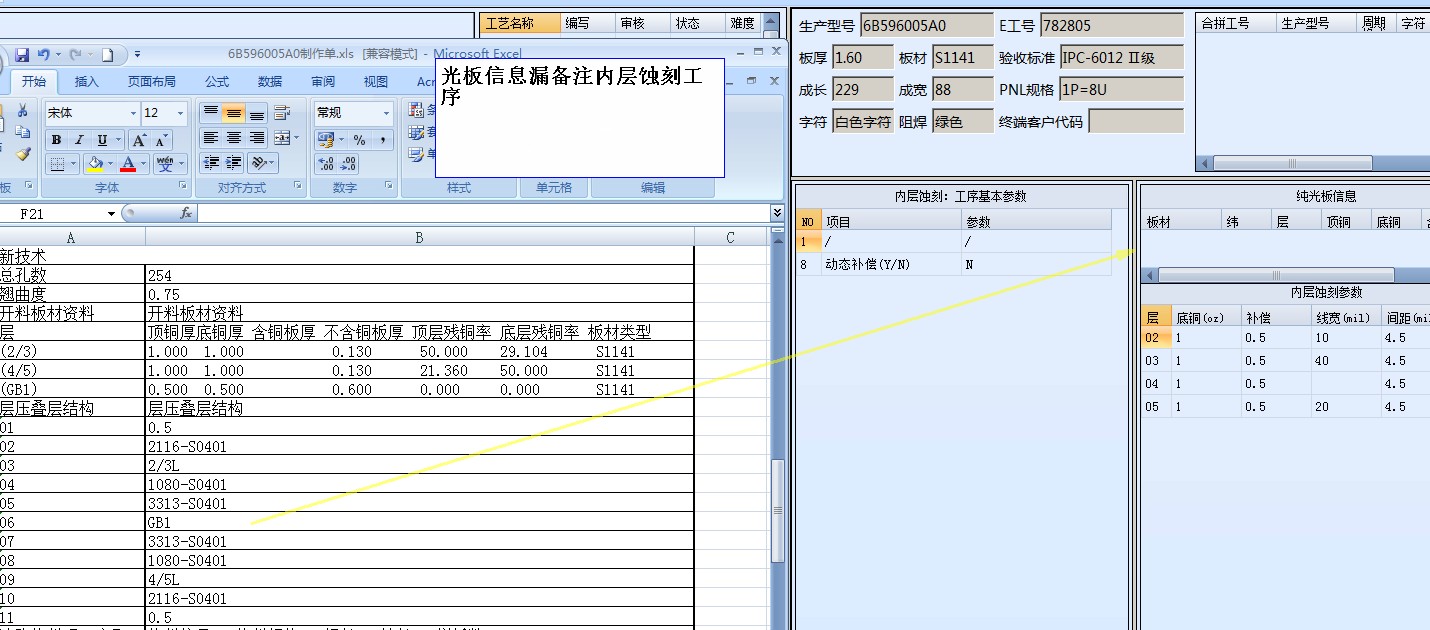The height and width of the screenshot is (630, 1430).
Task: Expand the formula bar
Action: click(777, 213)
